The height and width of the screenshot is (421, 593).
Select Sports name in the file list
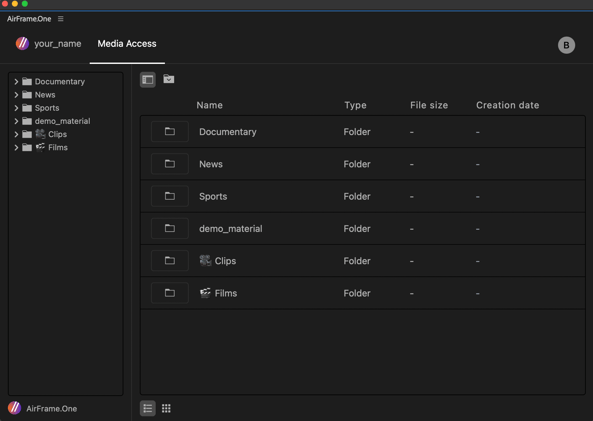click(213, 196)
